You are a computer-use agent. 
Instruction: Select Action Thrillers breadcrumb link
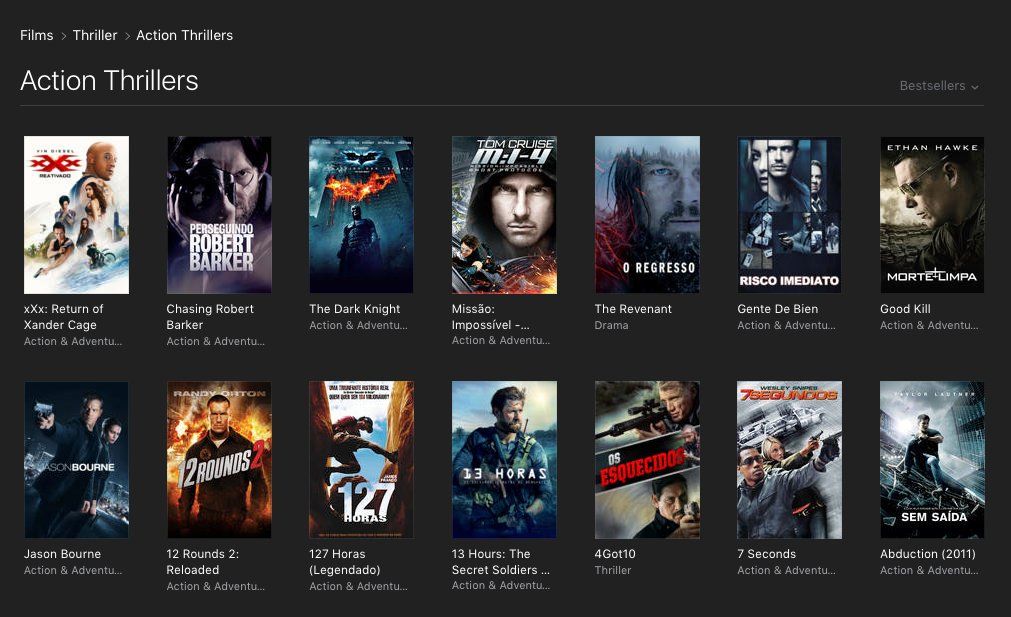coord(184,35)
